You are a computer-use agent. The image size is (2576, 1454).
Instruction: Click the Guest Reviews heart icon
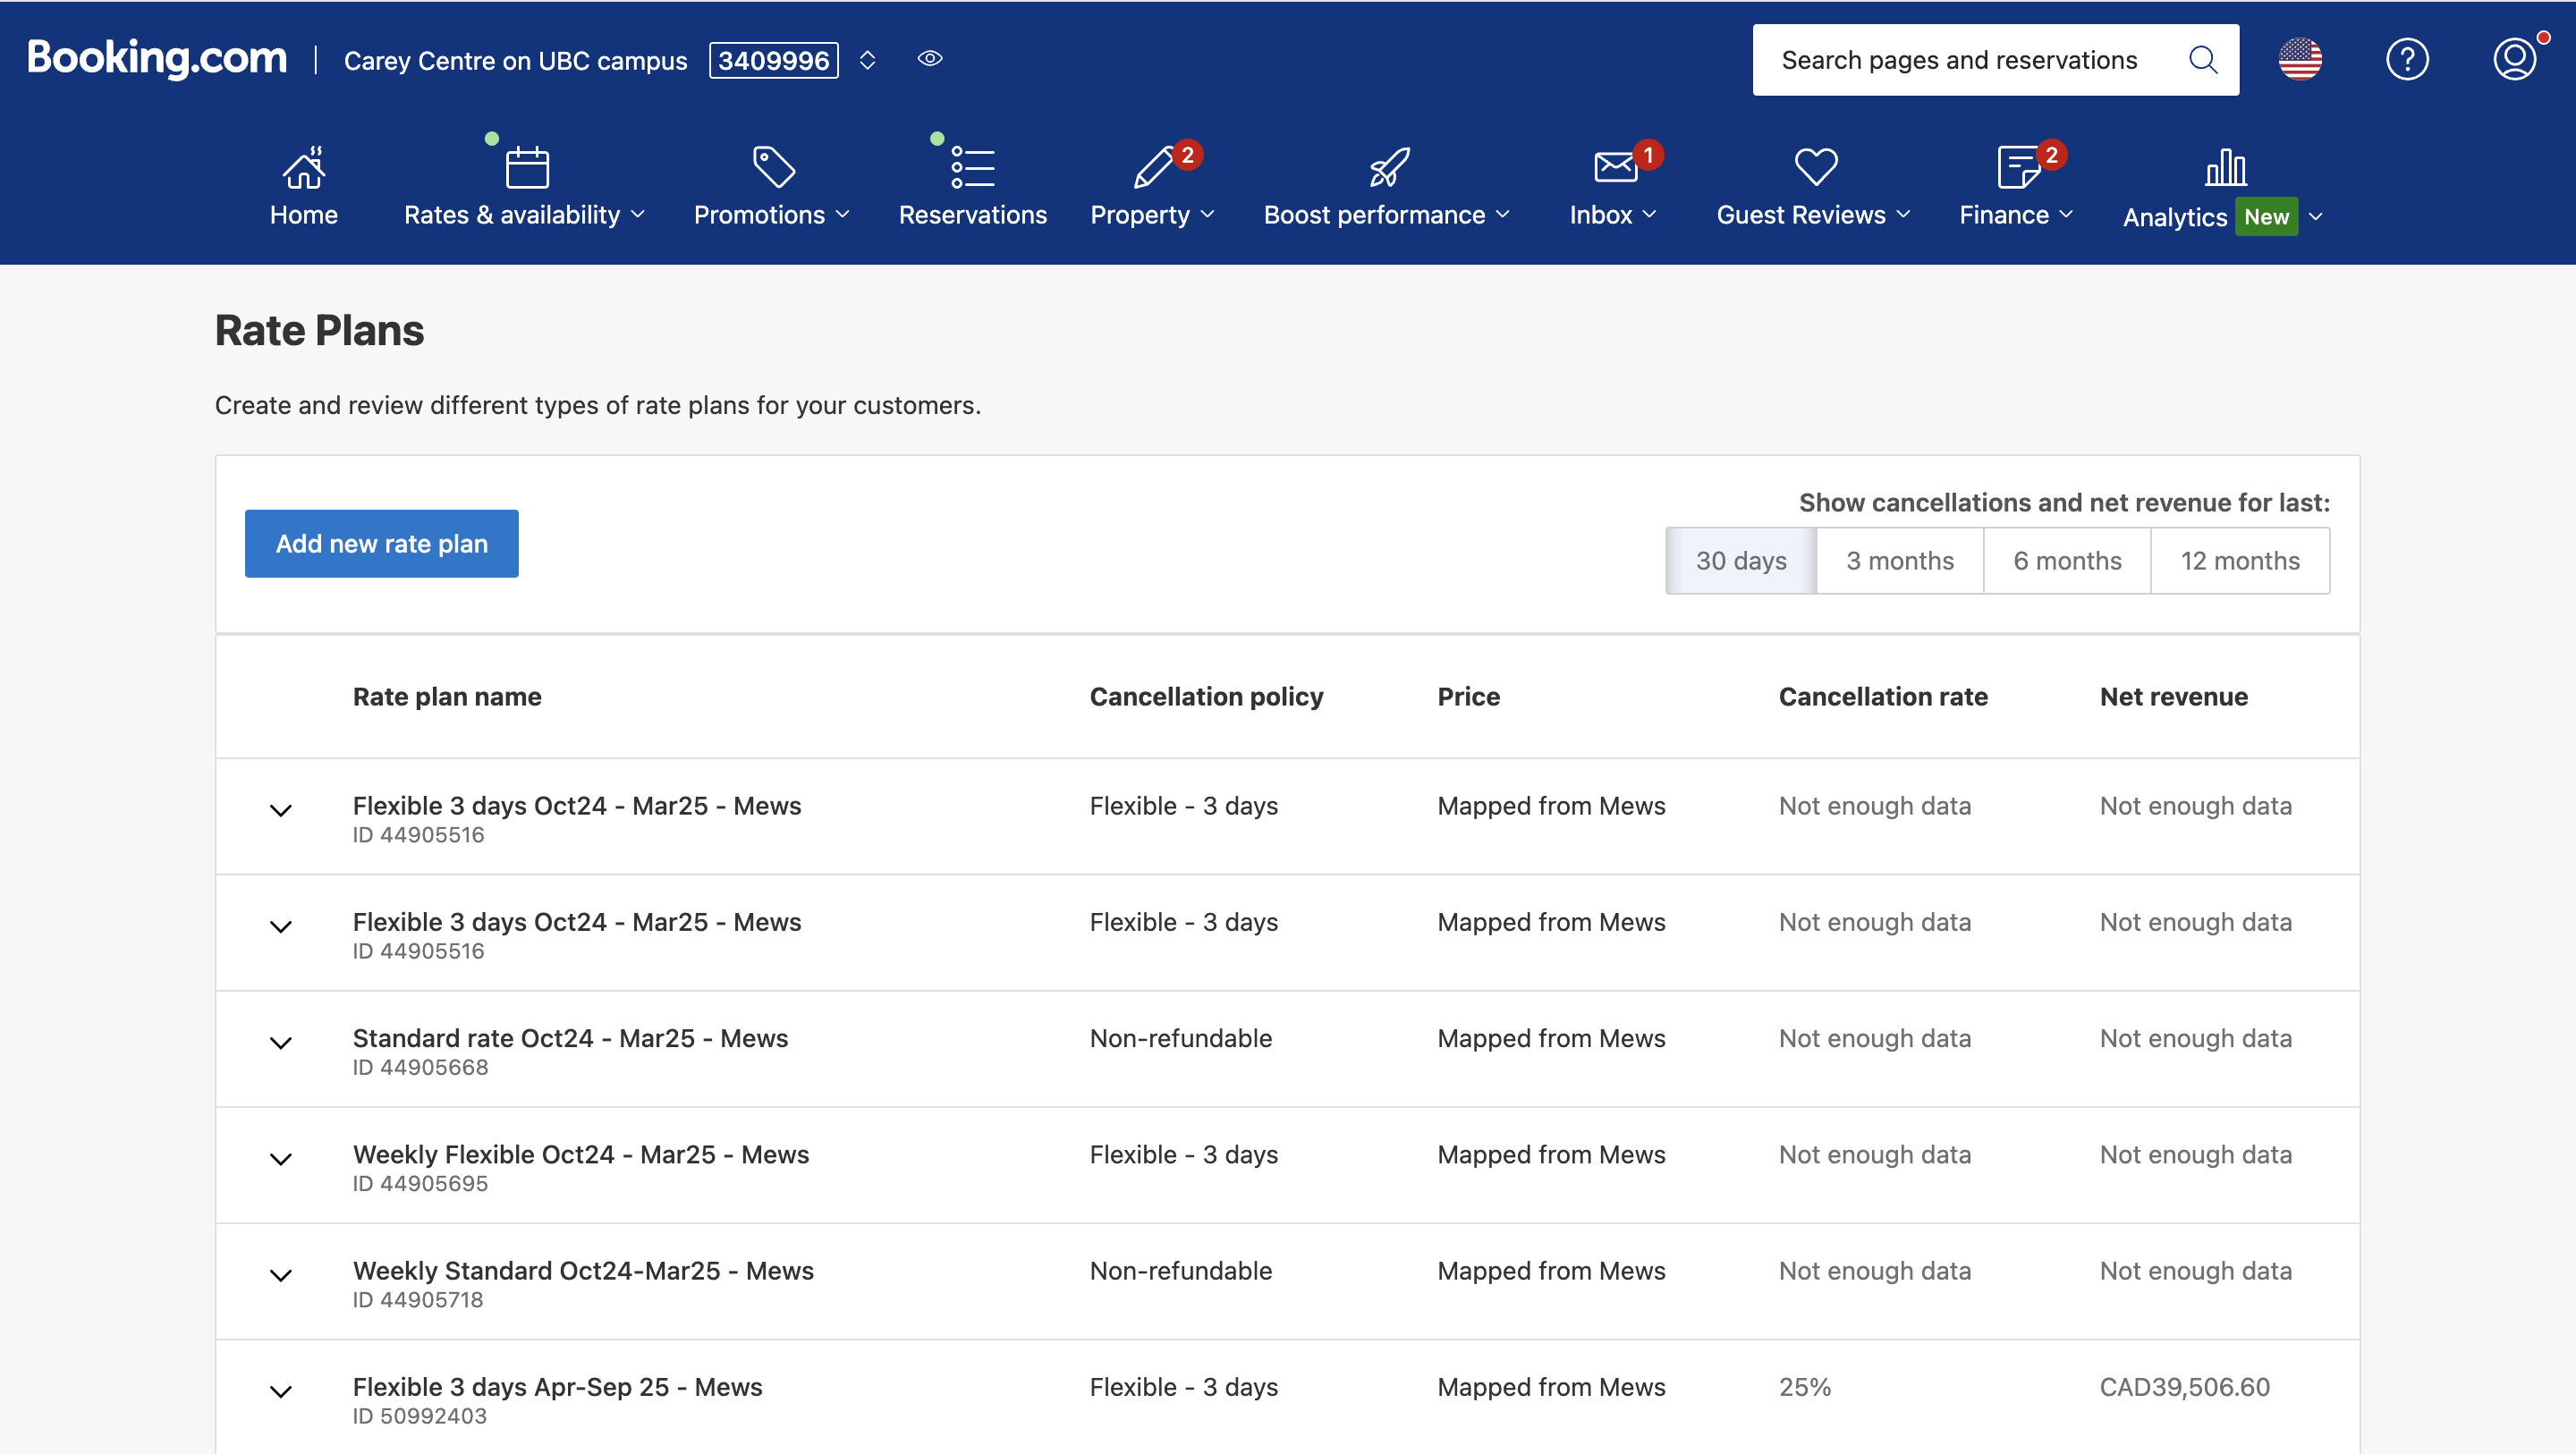1815,167
